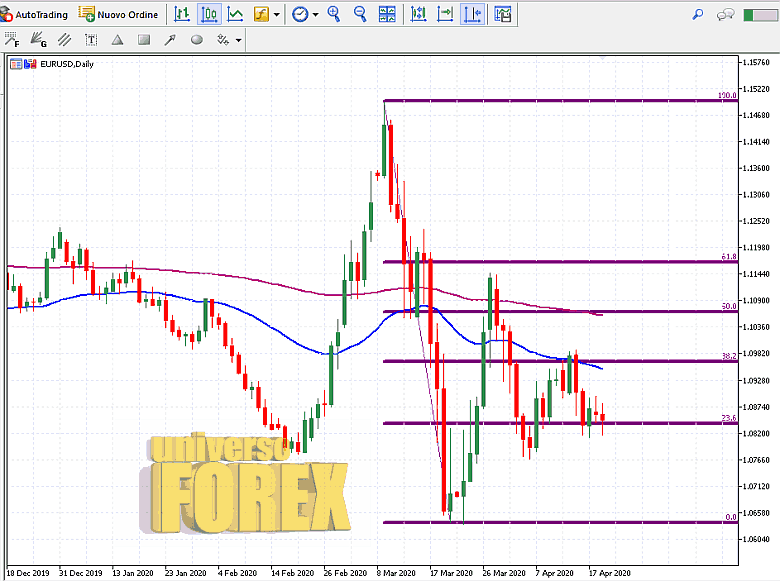Select the Gann tool
780x581 pixels.
(39, 40)
